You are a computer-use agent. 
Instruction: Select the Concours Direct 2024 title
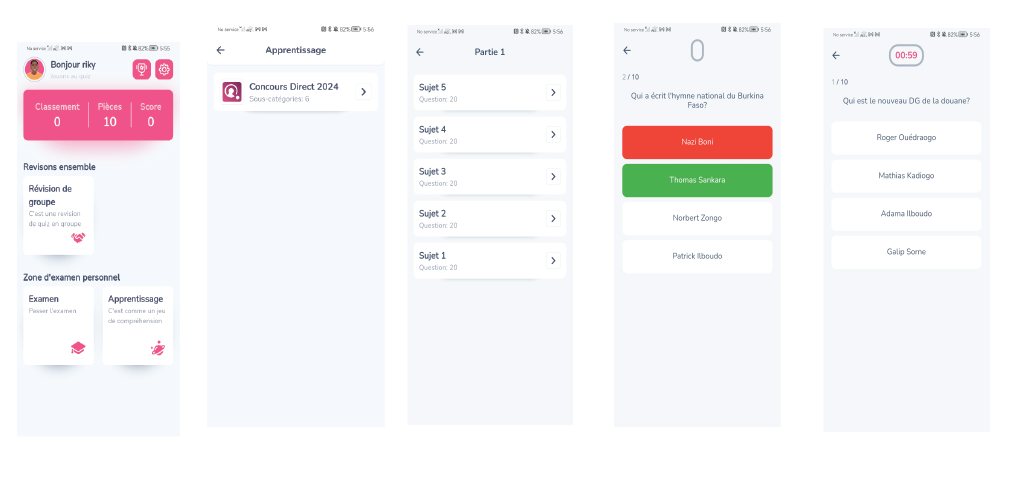[294, 86]
